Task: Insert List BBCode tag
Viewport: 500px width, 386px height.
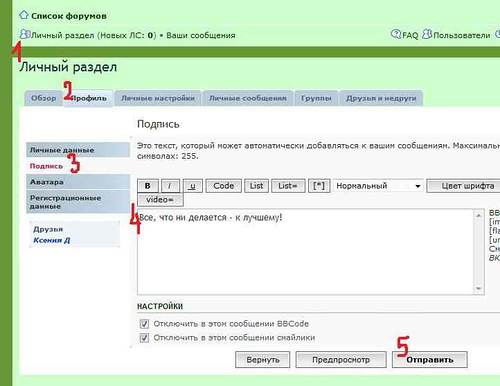Action: (256, 186)
